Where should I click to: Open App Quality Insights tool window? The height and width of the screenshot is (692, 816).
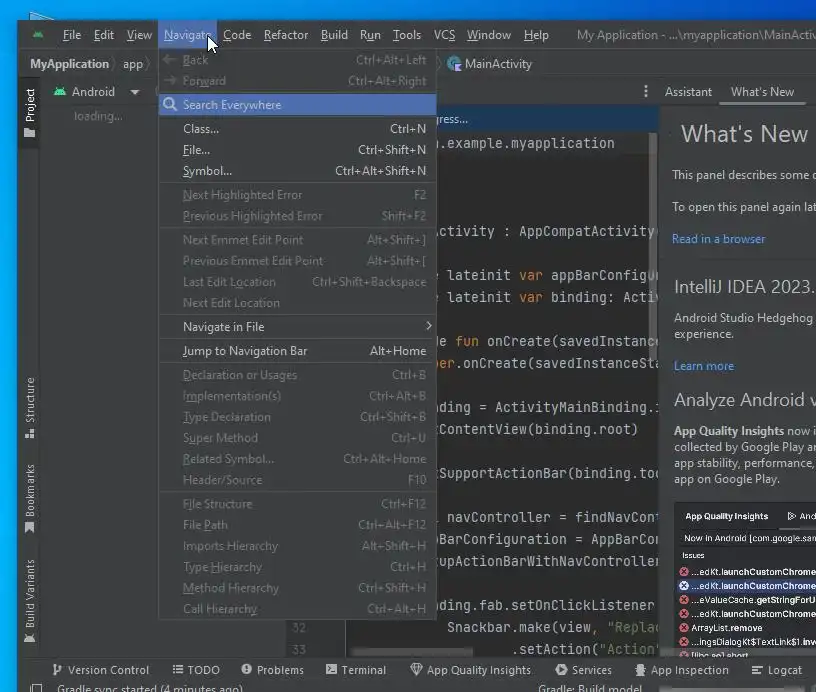point(470,670)
